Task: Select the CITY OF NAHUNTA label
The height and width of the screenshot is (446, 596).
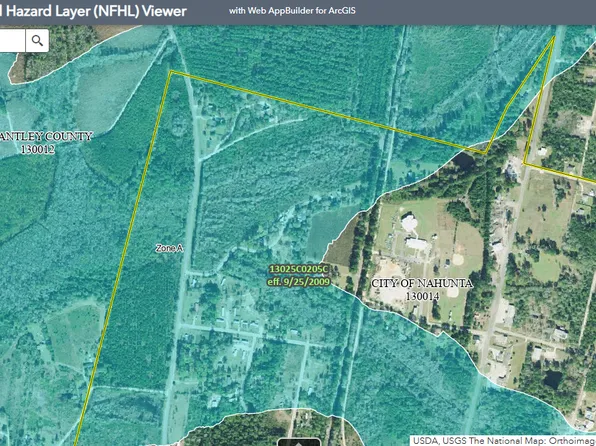Action: (422, 283)
